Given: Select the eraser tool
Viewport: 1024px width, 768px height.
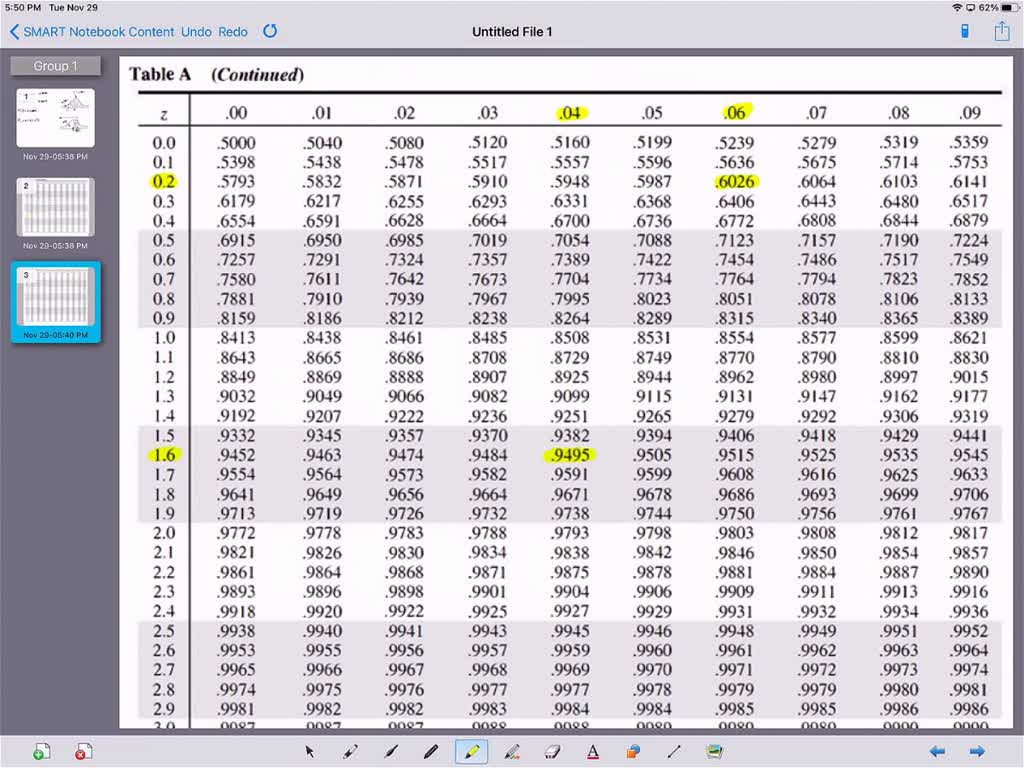Looking at the screenshot, I should pyautogui.click(x=551, y=751).
